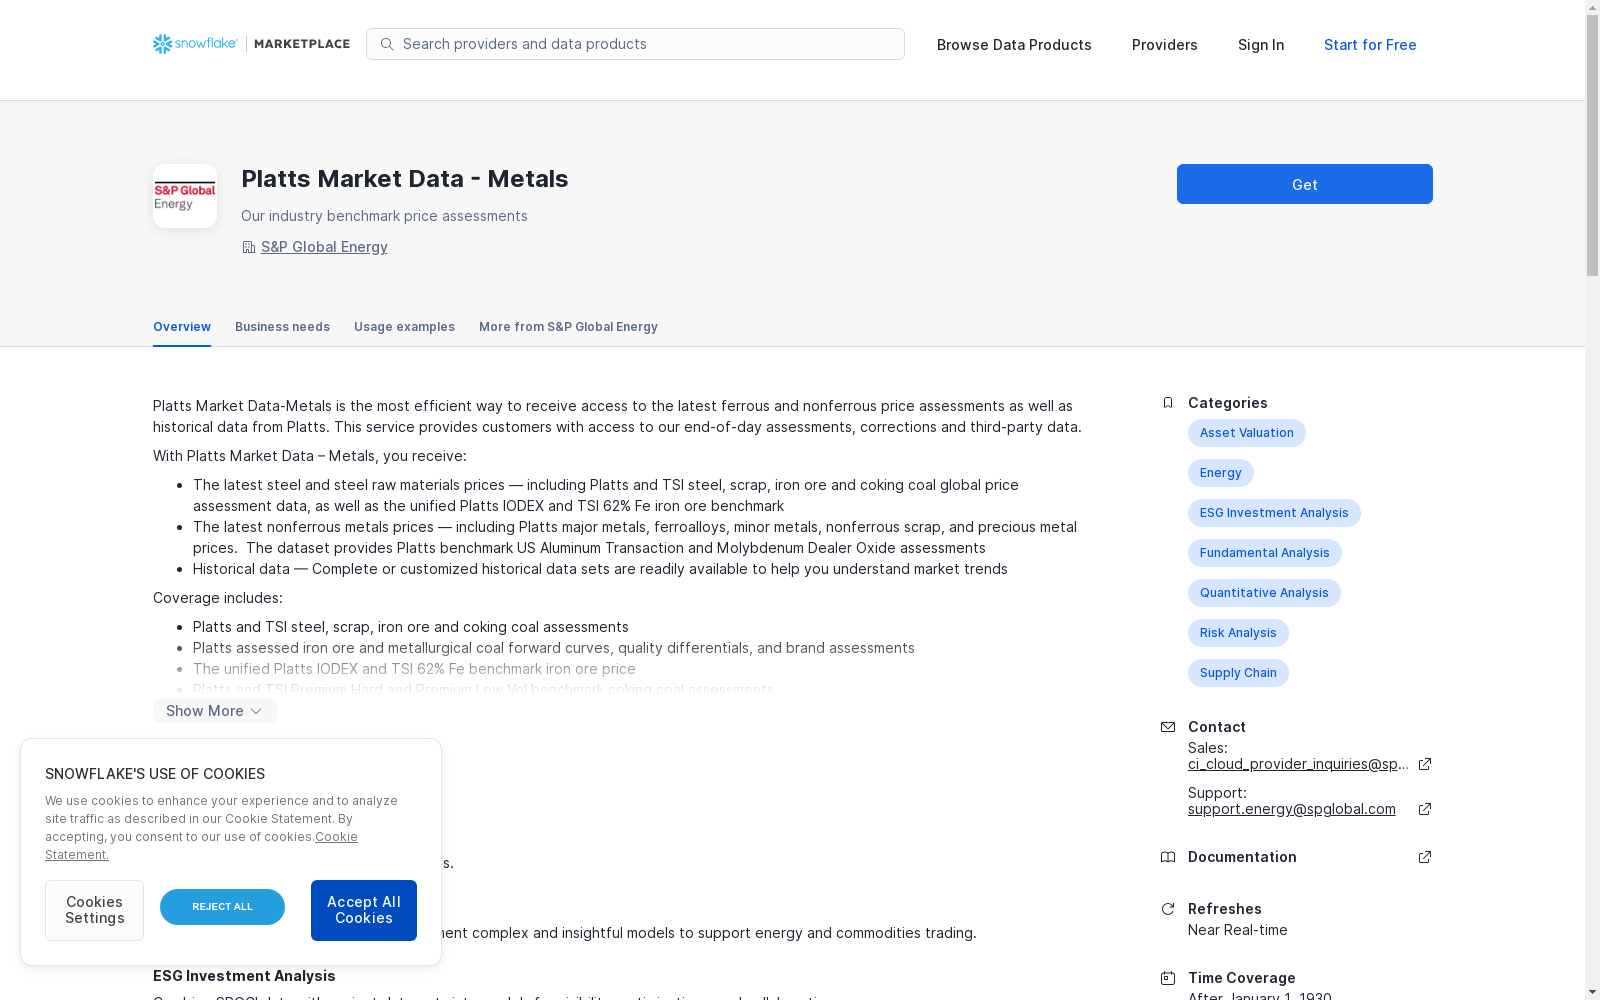This screenshot has height=1000, width=1600.
Task: Click the search magnifier icon
Action: (x=387, y=44)
